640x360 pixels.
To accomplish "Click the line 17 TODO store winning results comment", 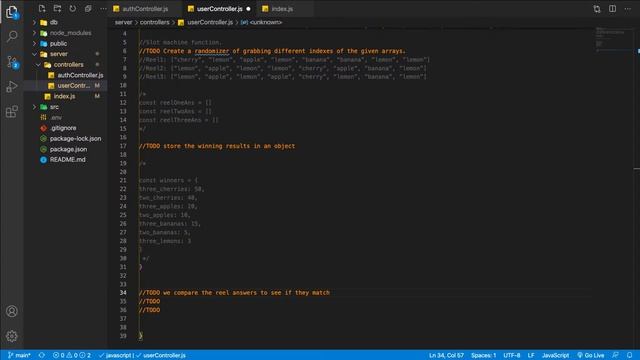I will (217, 146).
